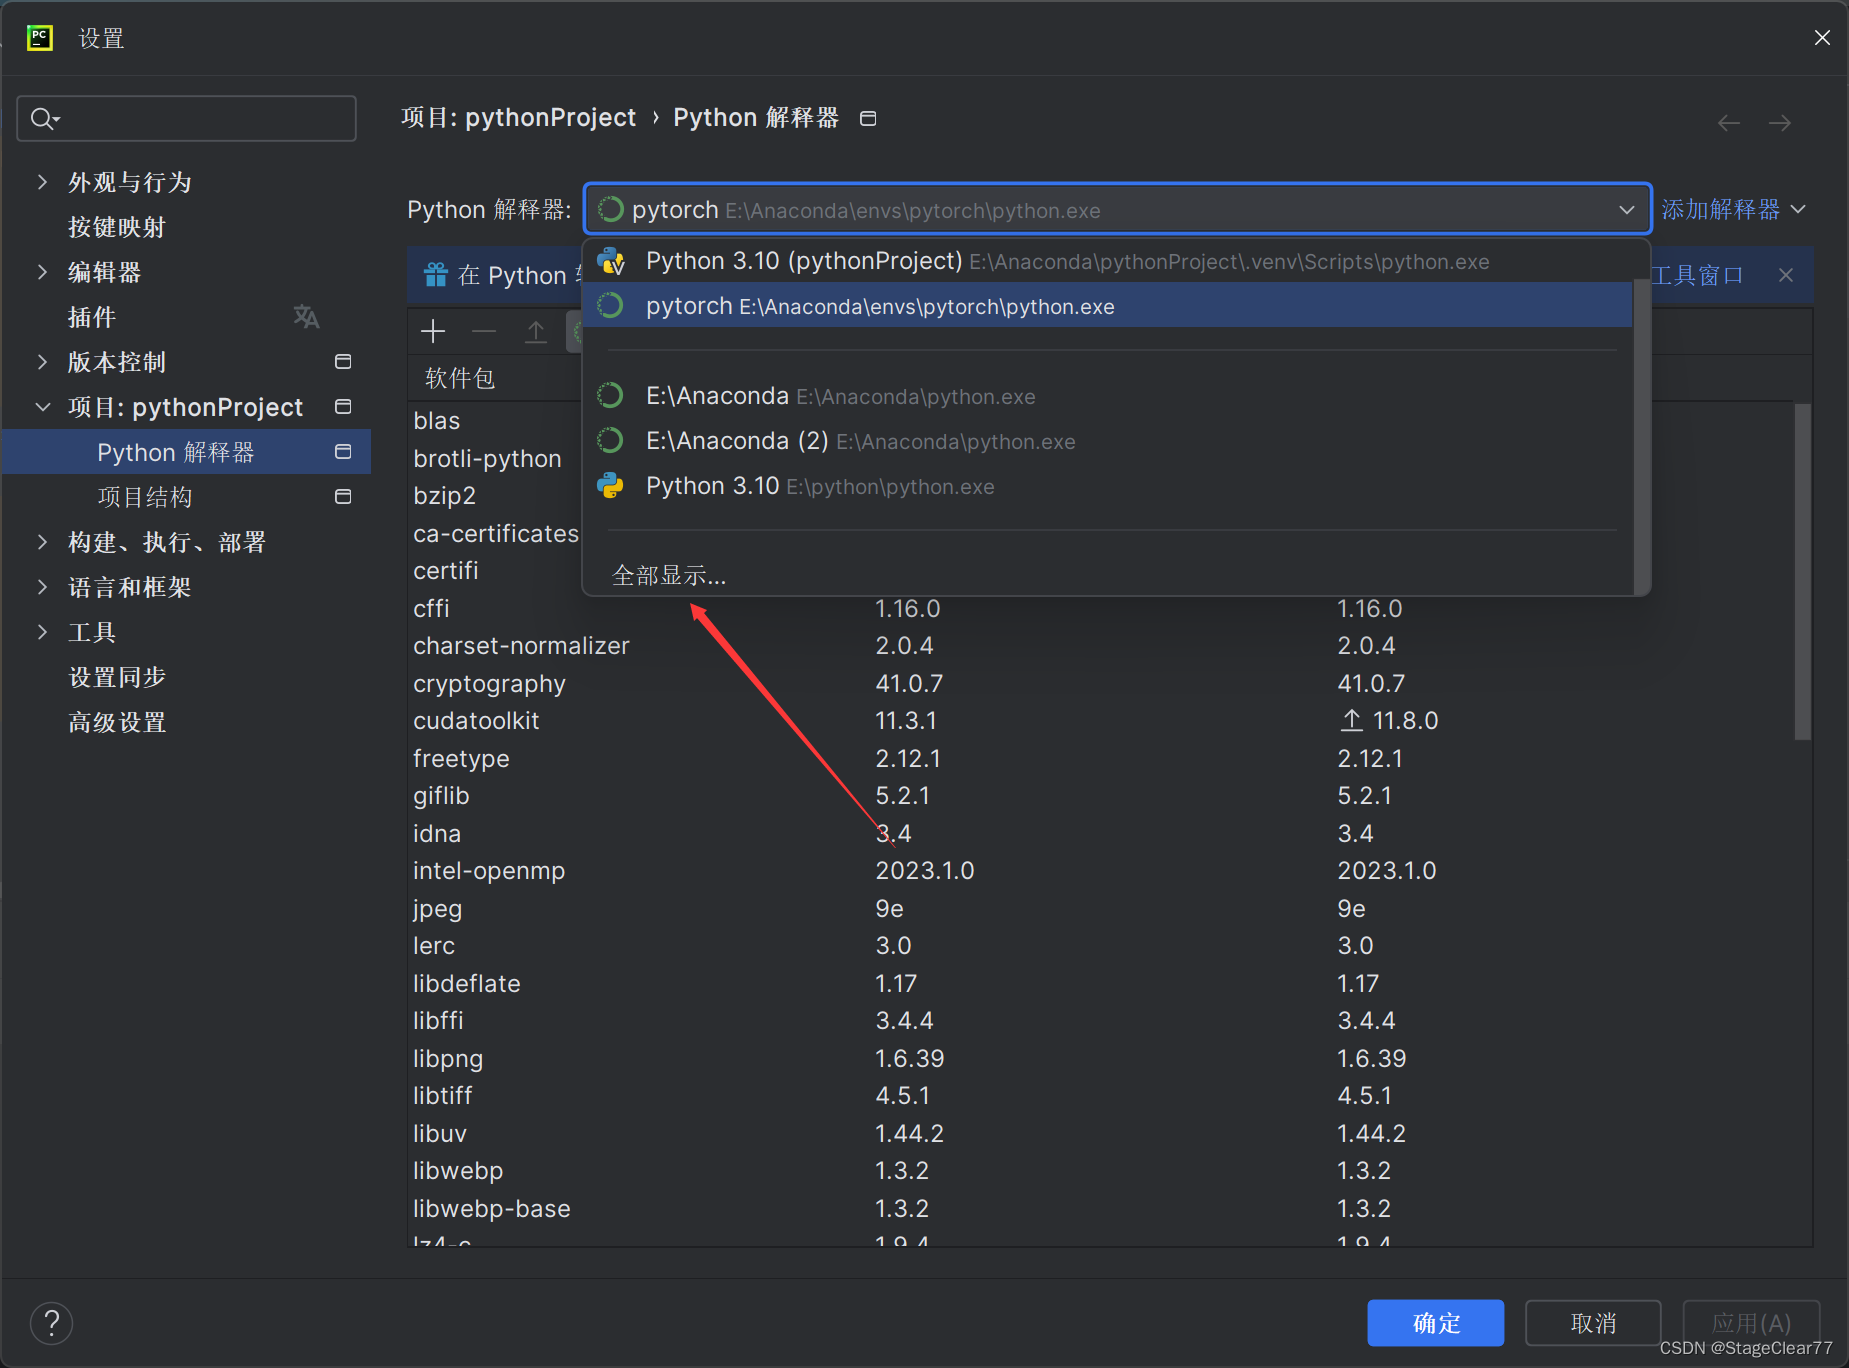The width and height of the screenshot is (1849, 1368).
Task: Click project-scope icon beside Python 解释器 sidebar row
Action: coord(343,452)
